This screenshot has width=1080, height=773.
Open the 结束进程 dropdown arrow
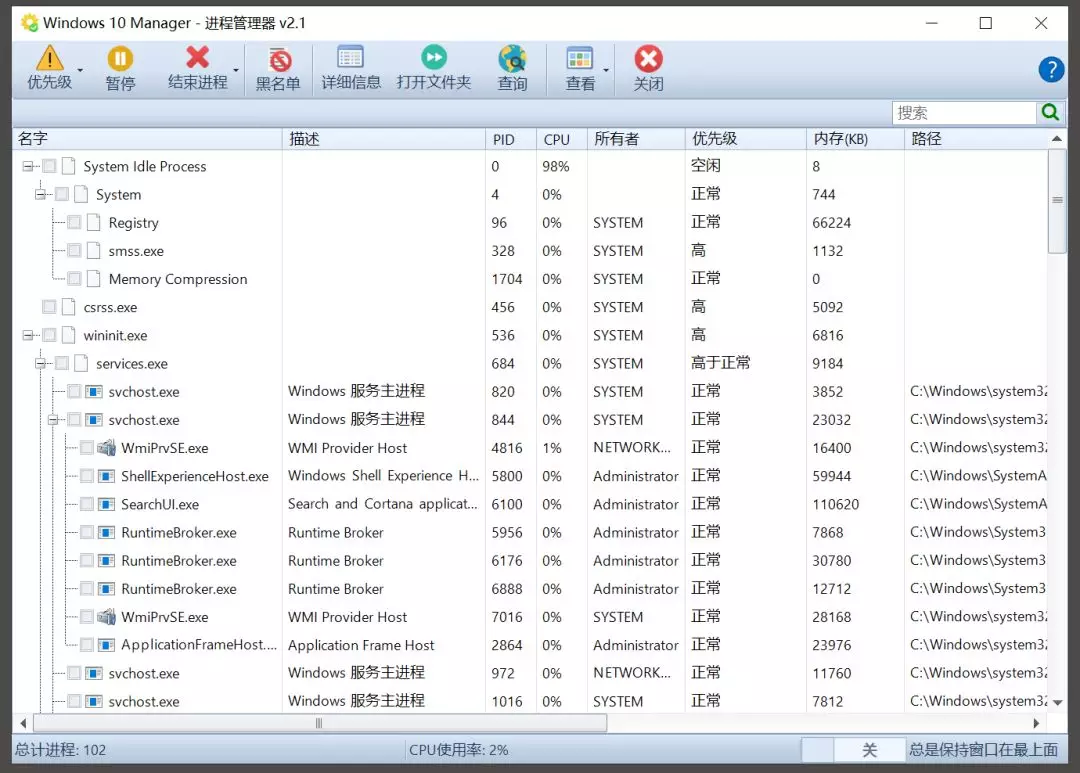pyautogui.click(x=236, y=70)
